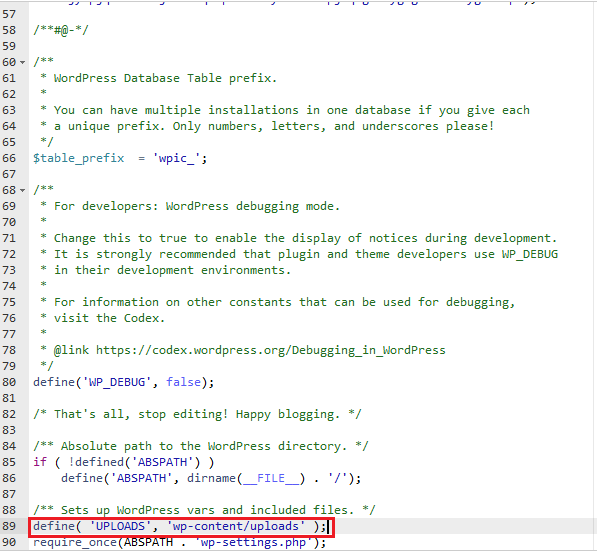This screenshot has height=555, width=597.
Task: Collapse the comment block at line 60
Action: coord(22,62)
